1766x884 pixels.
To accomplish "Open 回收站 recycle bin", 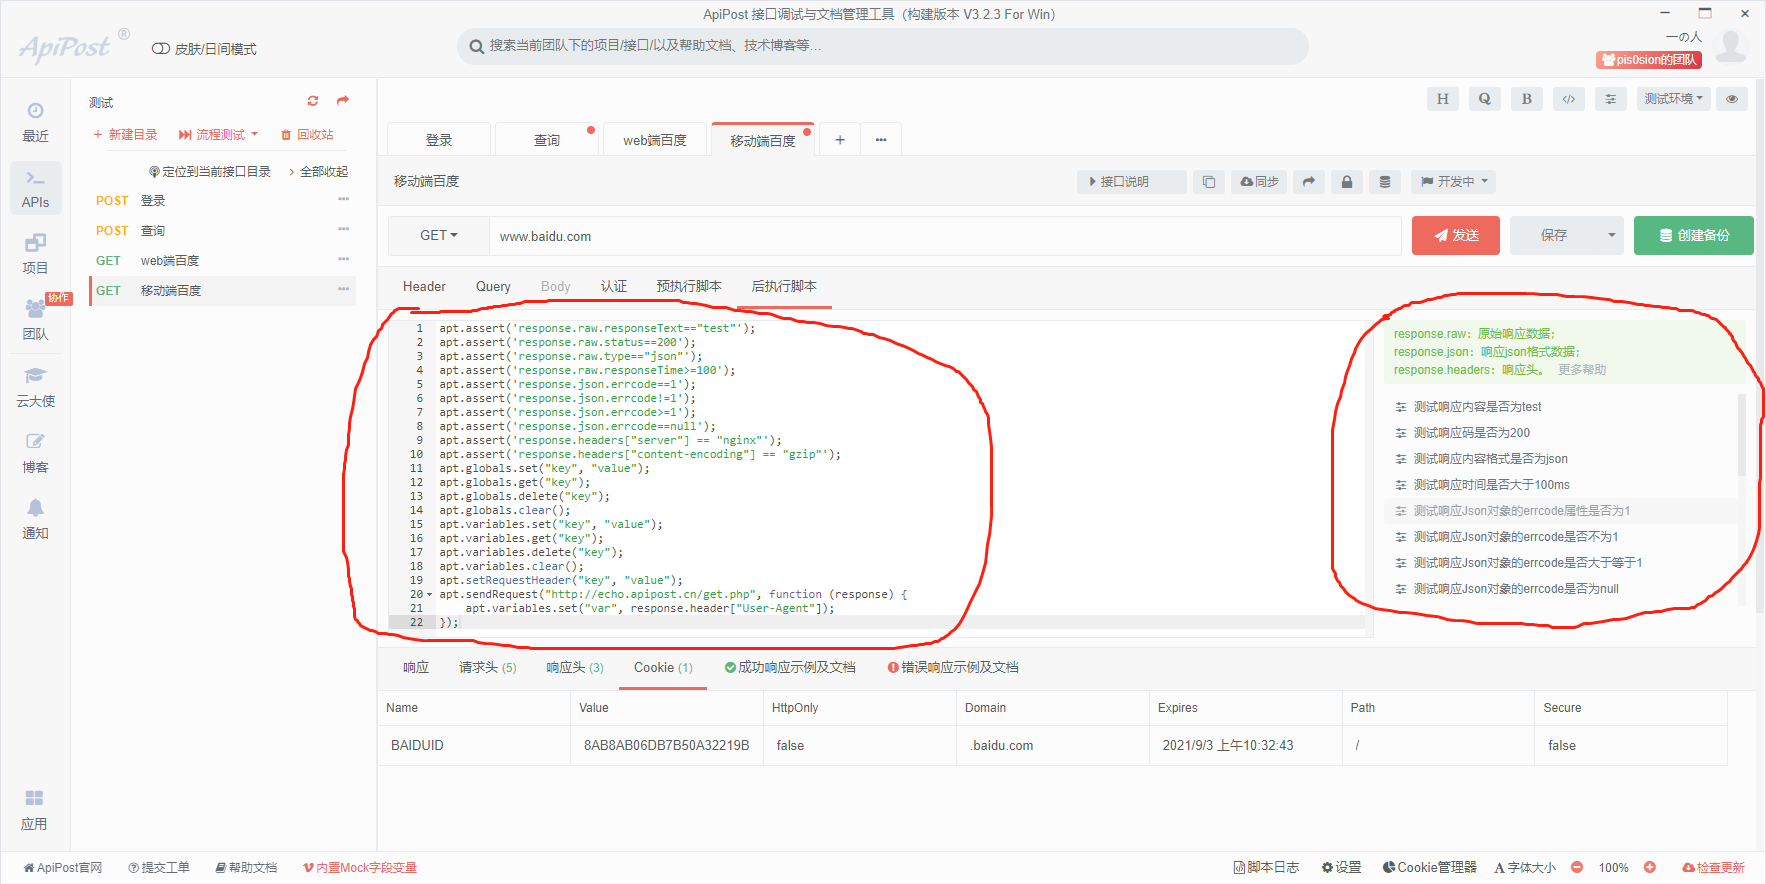I will pos(307,135).
